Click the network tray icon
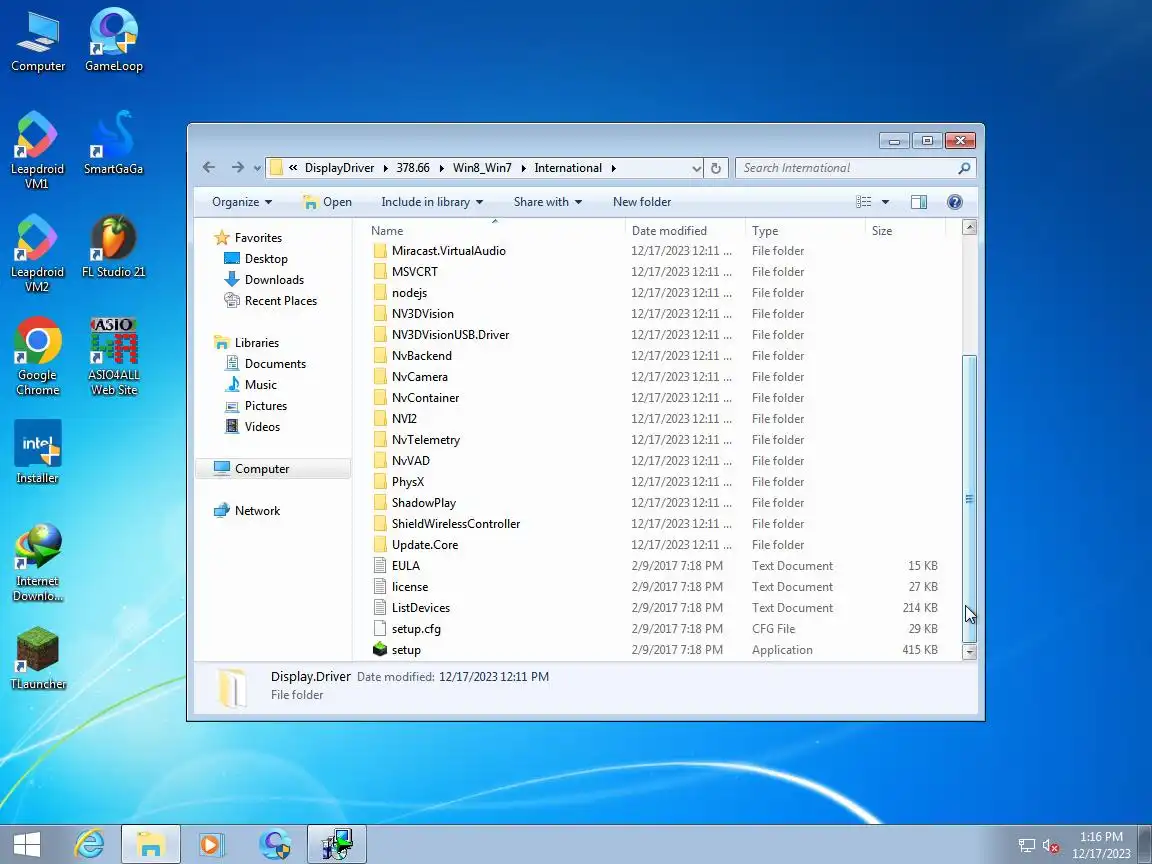1152x864 pixels. (1026, 846)
